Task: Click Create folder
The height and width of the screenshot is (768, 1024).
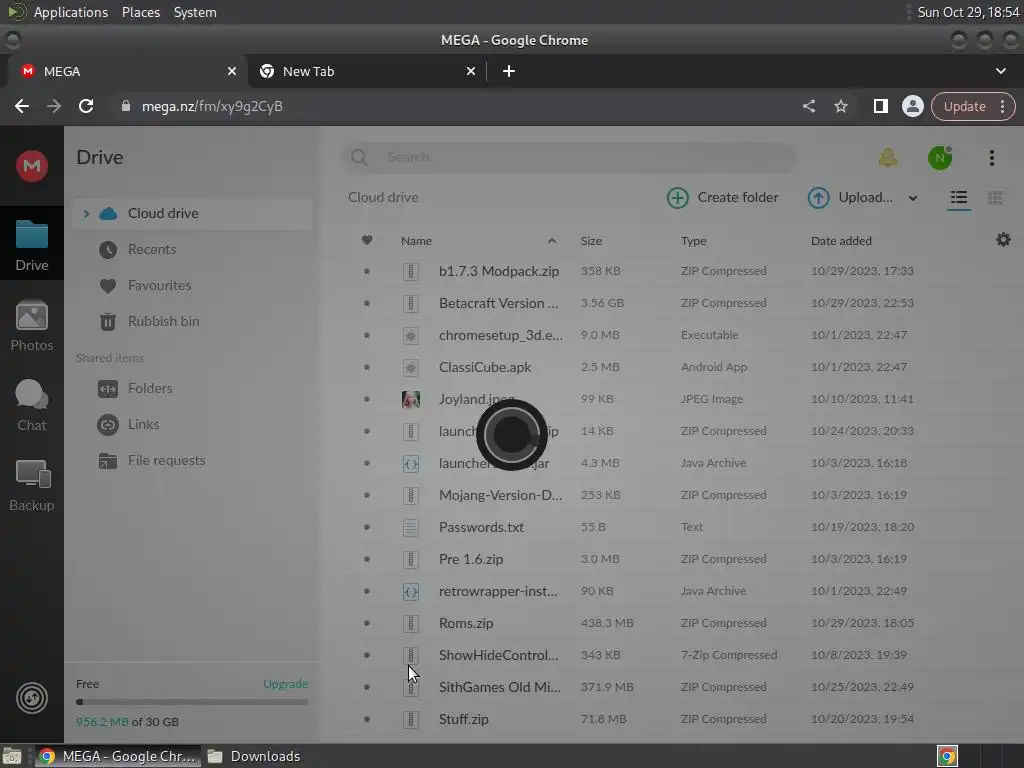Action: pos(722,197)
